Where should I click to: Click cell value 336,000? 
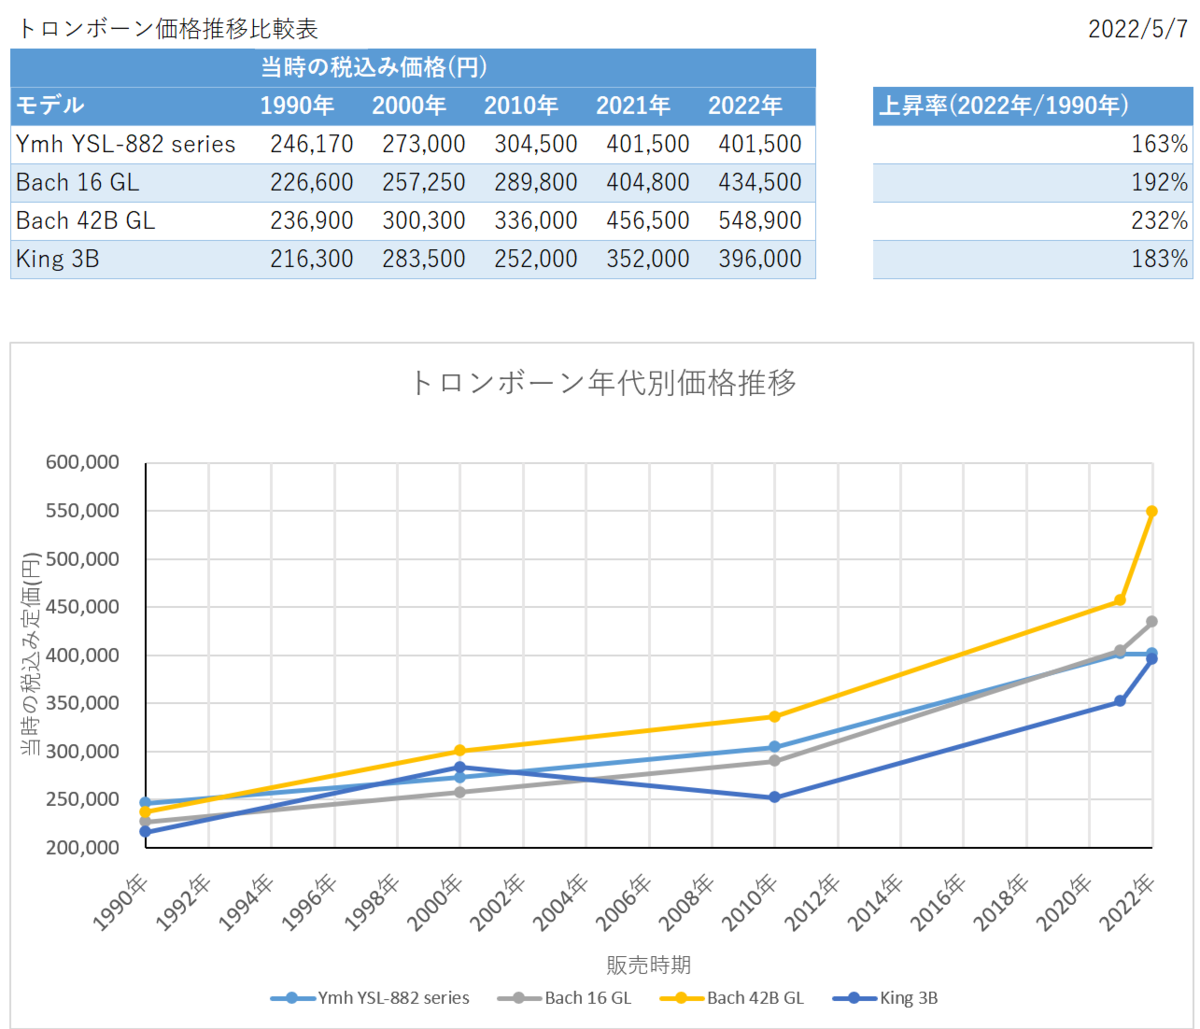point(536,220)
